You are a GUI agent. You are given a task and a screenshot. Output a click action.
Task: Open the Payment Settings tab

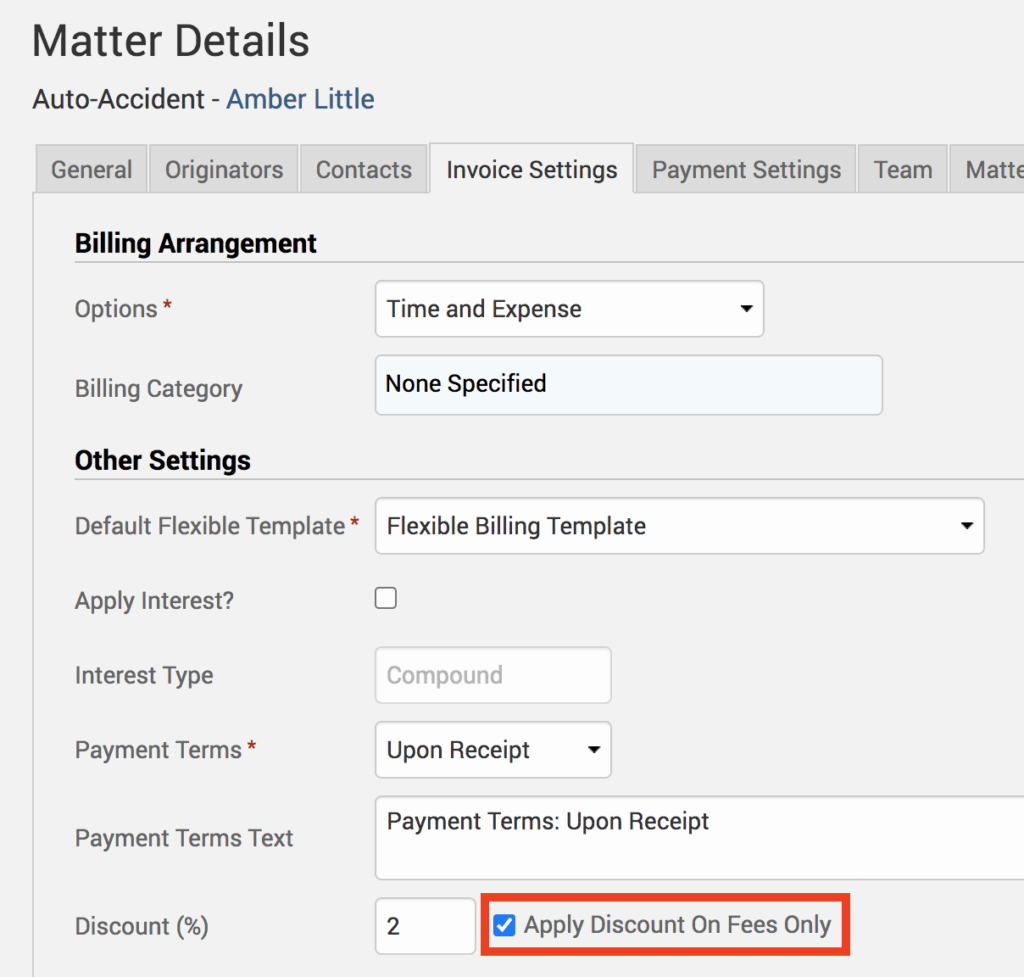746,170
